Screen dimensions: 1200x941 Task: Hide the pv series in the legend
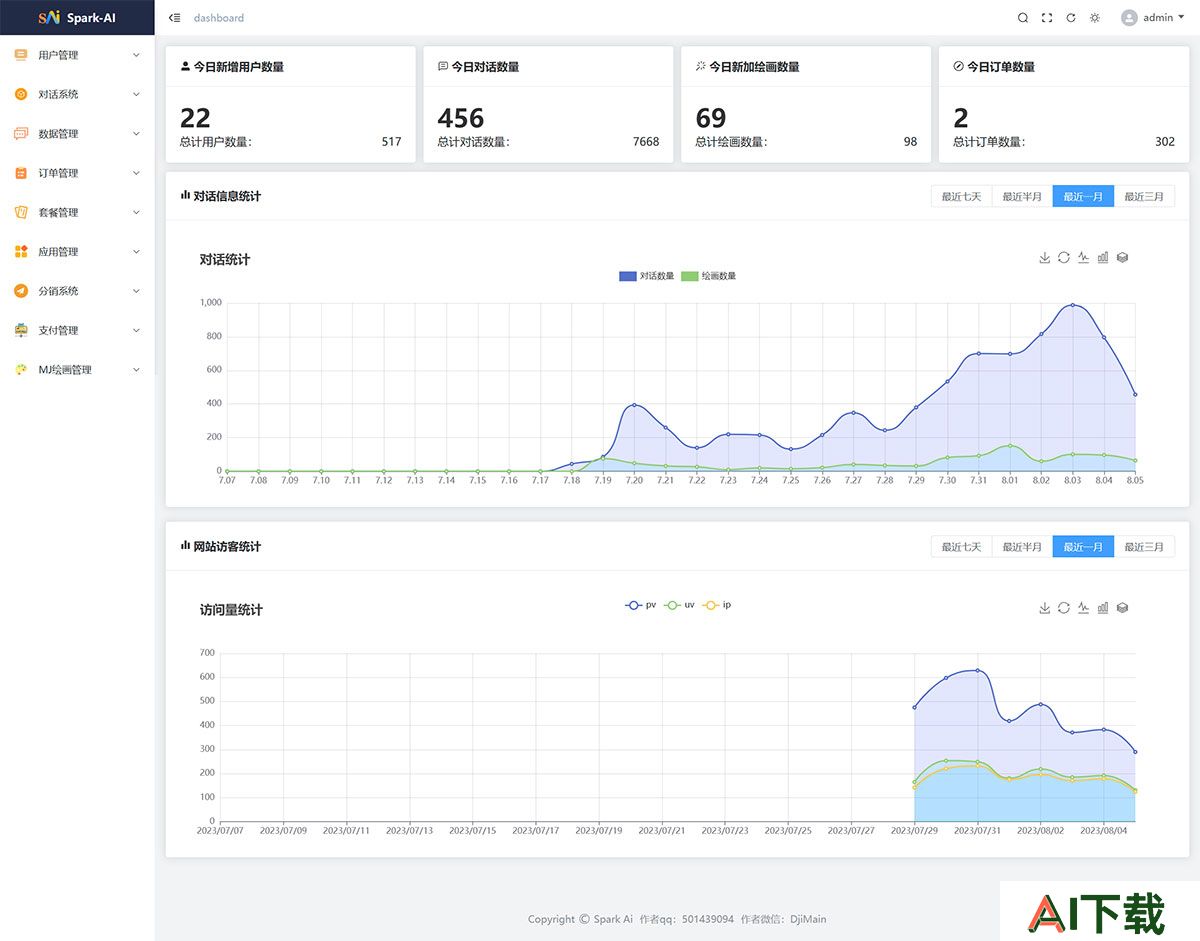(641, 605)
